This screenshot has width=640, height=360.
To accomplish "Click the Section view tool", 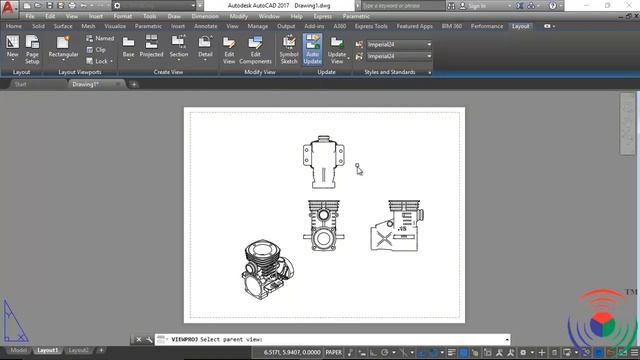I will pyautogui.click(x=179, y=48).
